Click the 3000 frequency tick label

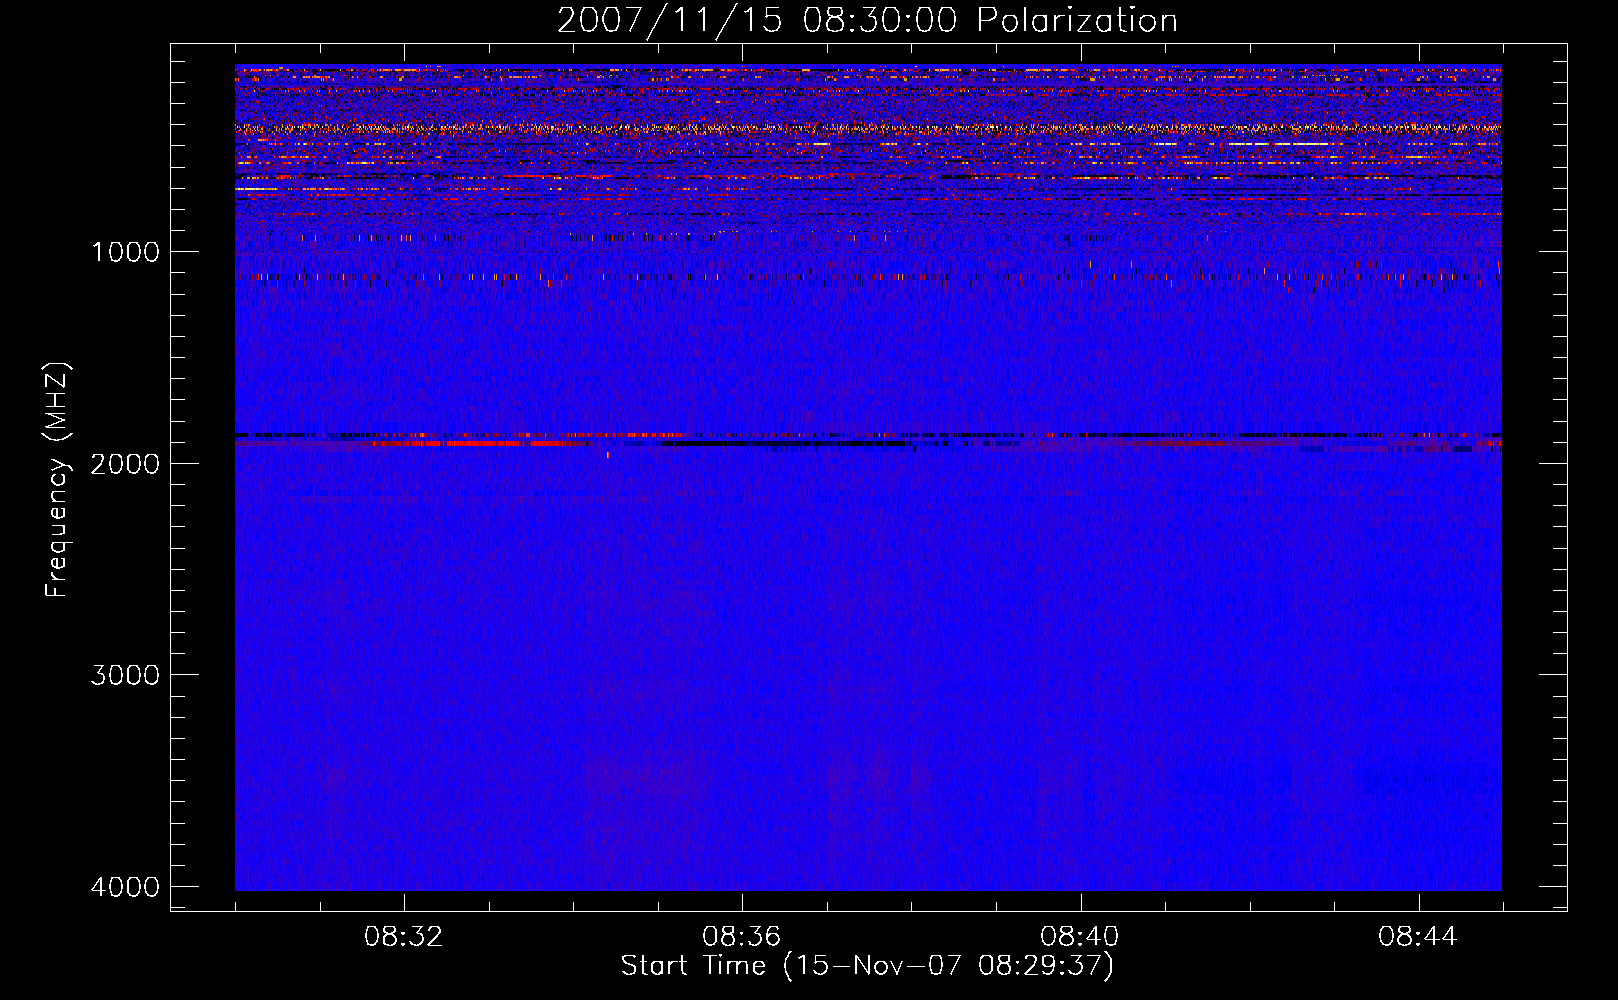[126, 675]
